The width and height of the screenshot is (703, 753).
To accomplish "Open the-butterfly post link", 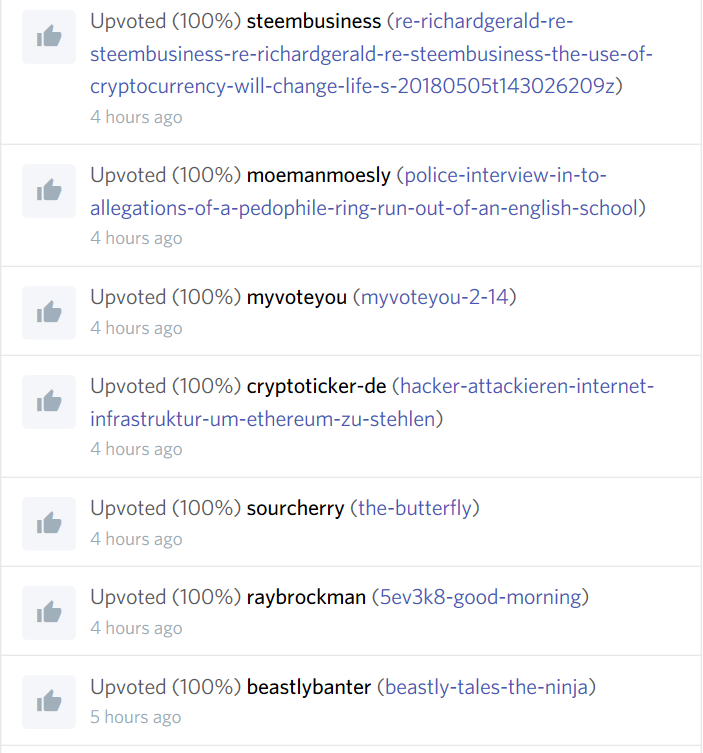I will click(x=414, y=508).
